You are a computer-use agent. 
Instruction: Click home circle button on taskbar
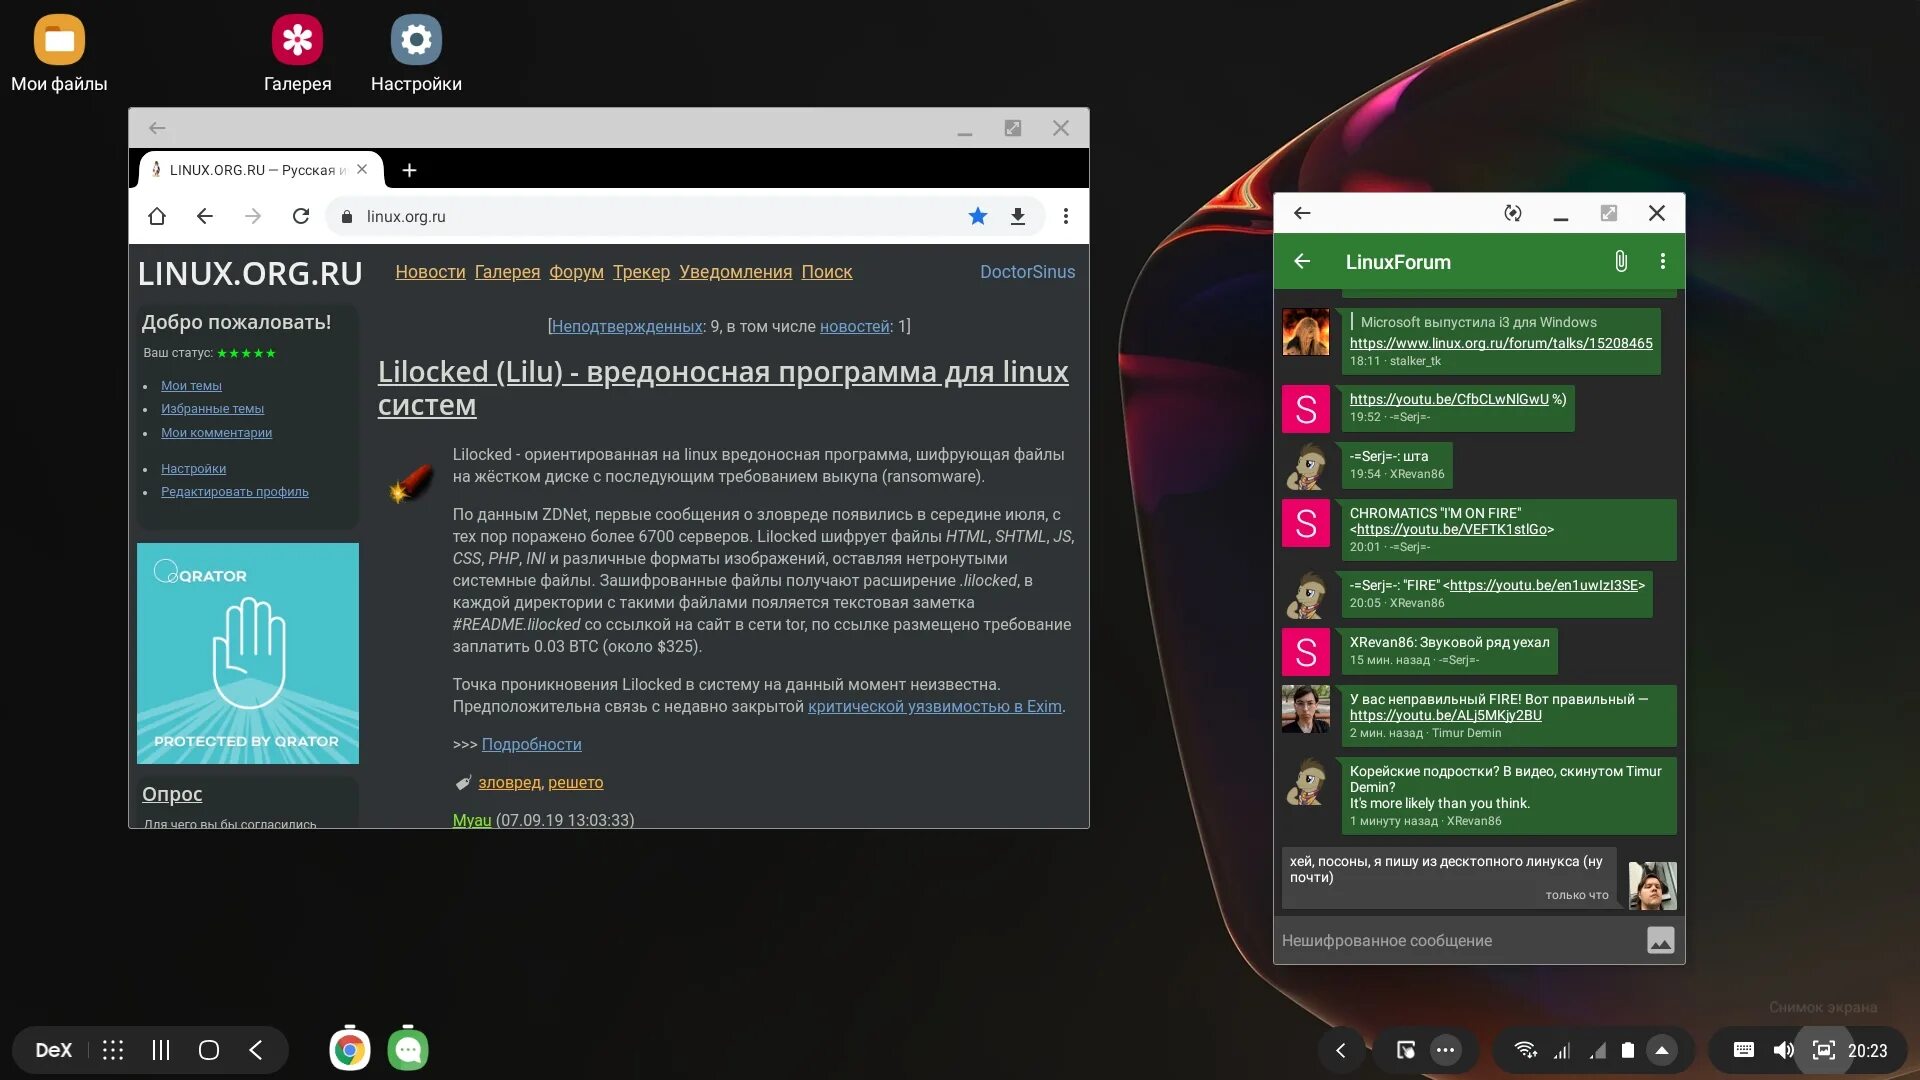click(x=209, y=1051)
